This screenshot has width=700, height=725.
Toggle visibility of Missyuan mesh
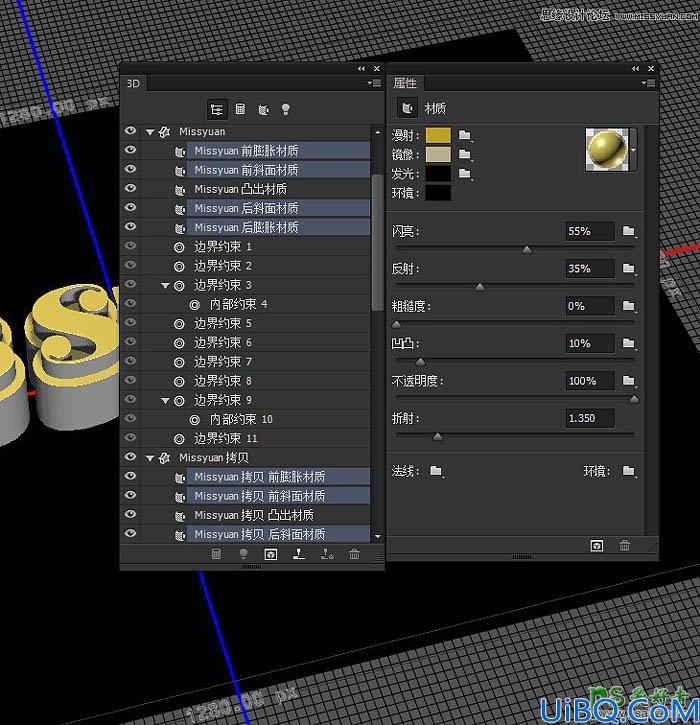130,131
